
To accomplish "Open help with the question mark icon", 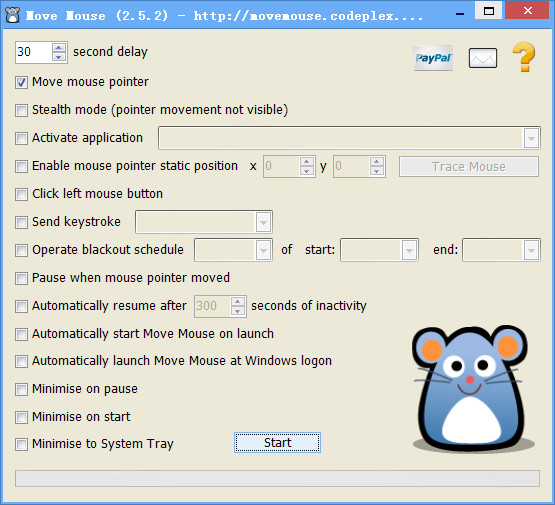I will coord(524,57).
